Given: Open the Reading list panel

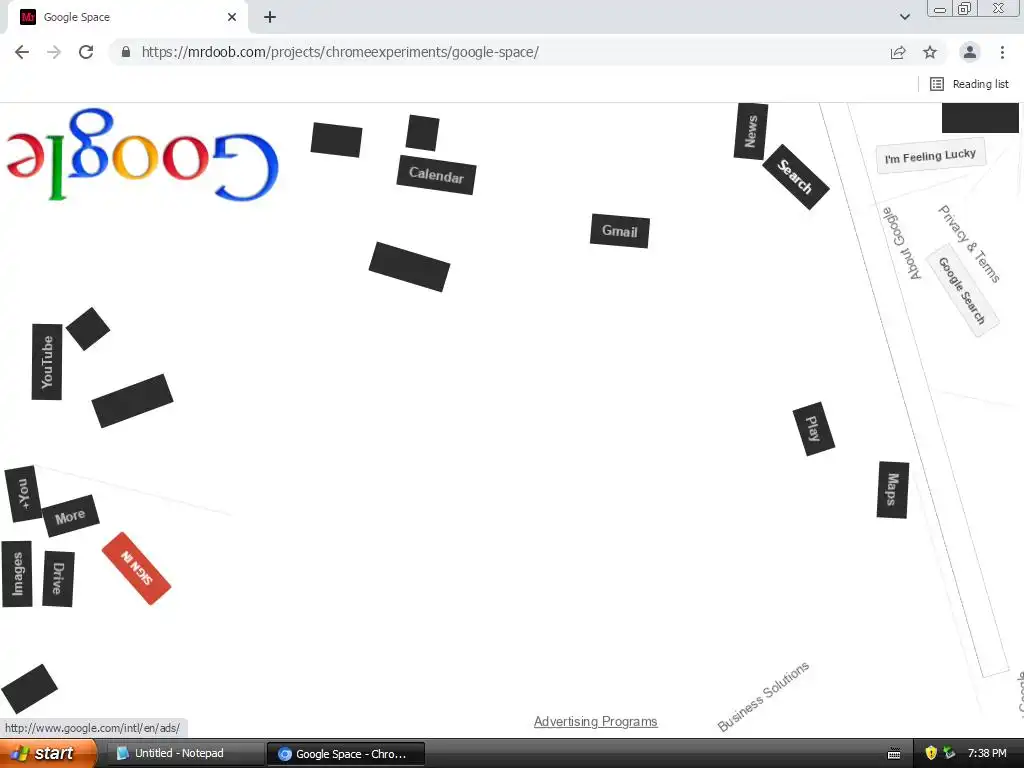Looking at the screenshot, I should 969,84.
